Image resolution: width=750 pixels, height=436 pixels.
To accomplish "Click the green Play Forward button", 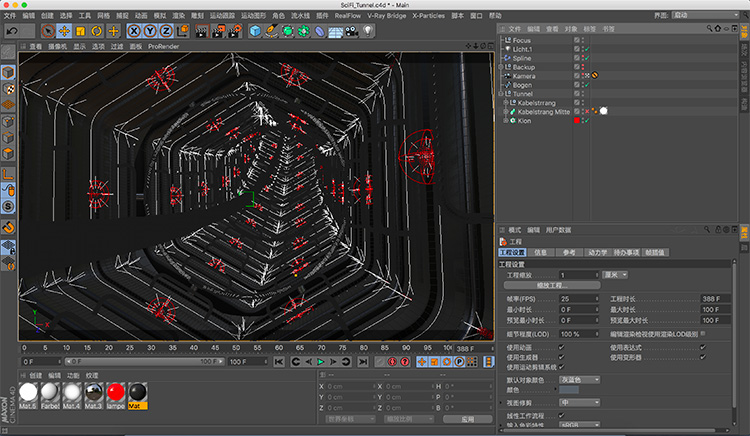I will click(x=320, y=362).
